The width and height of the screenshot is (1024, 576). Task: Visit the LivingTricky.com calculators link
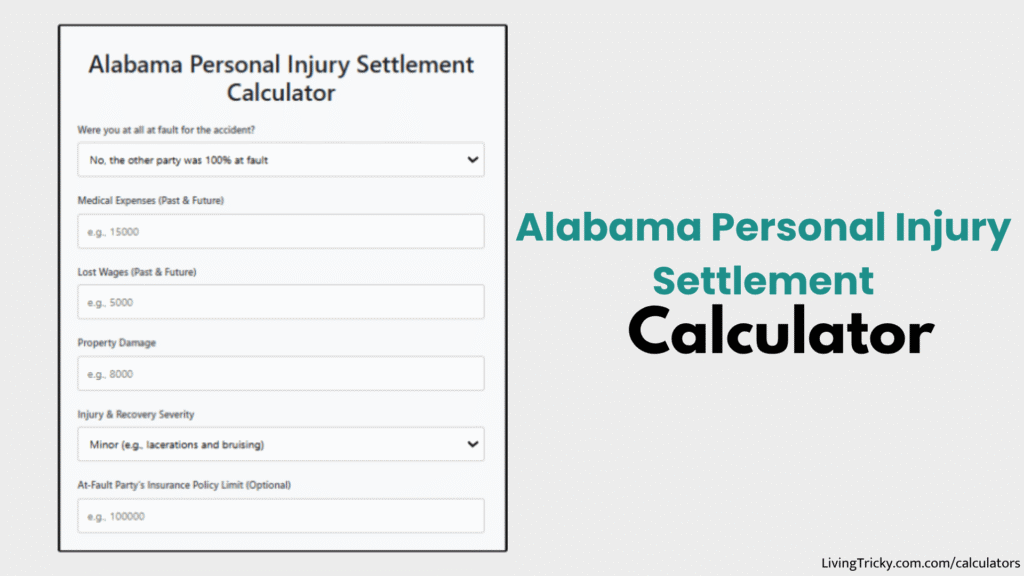[x=920, y=563]
